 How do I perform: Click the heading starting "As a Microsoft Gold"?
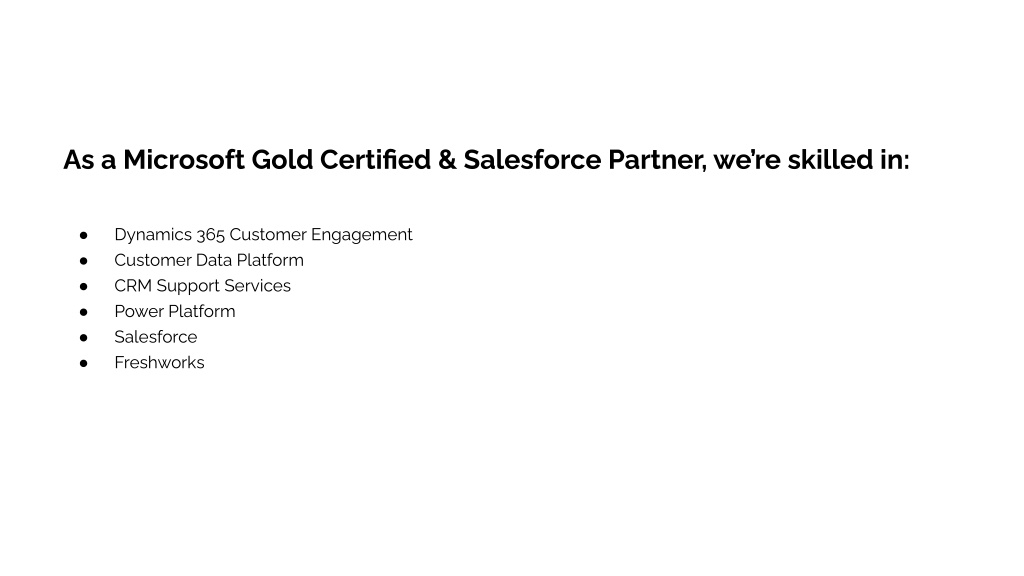(x=486, y=160)
